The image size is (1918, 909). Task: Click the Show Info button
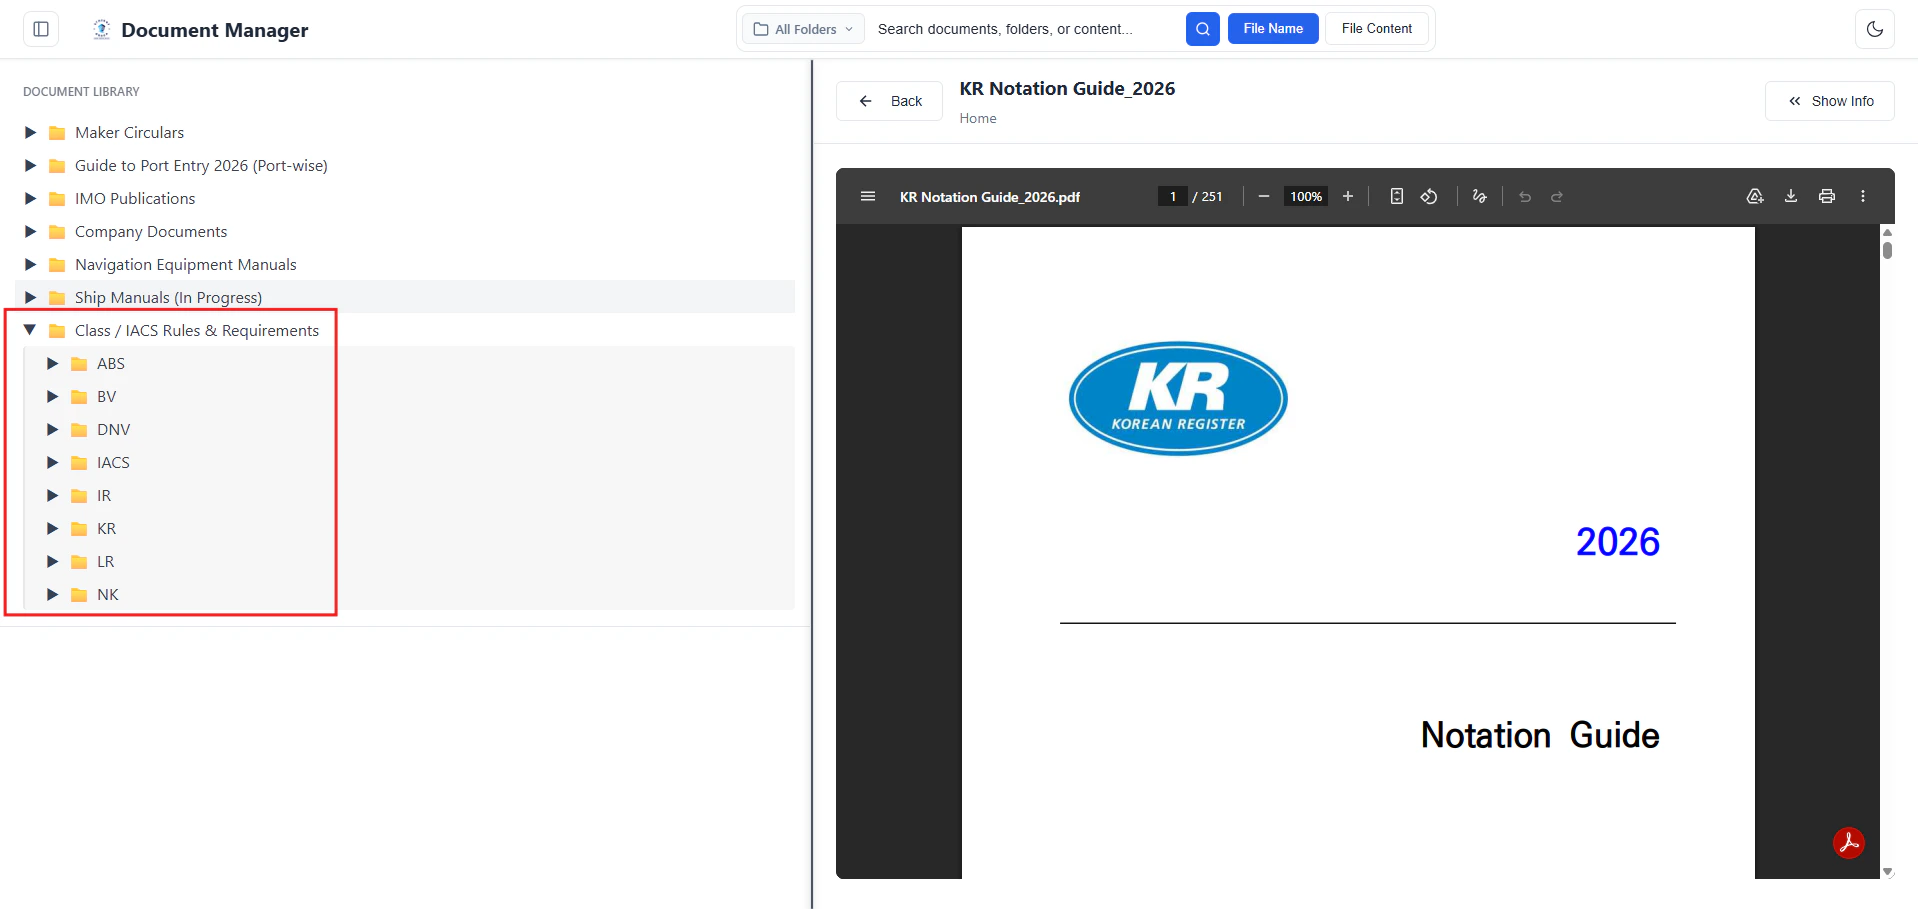1830,101
